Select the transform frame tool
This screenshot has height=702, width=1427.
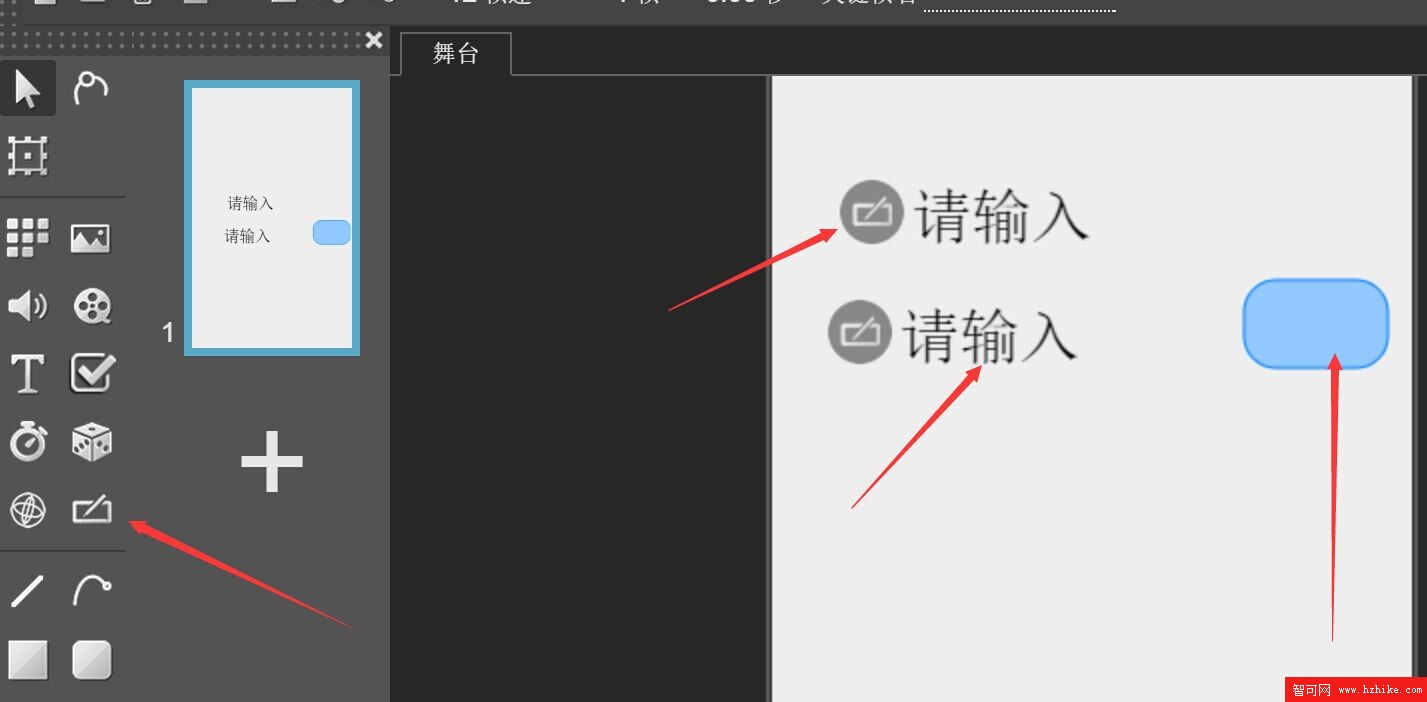[27, 156]
